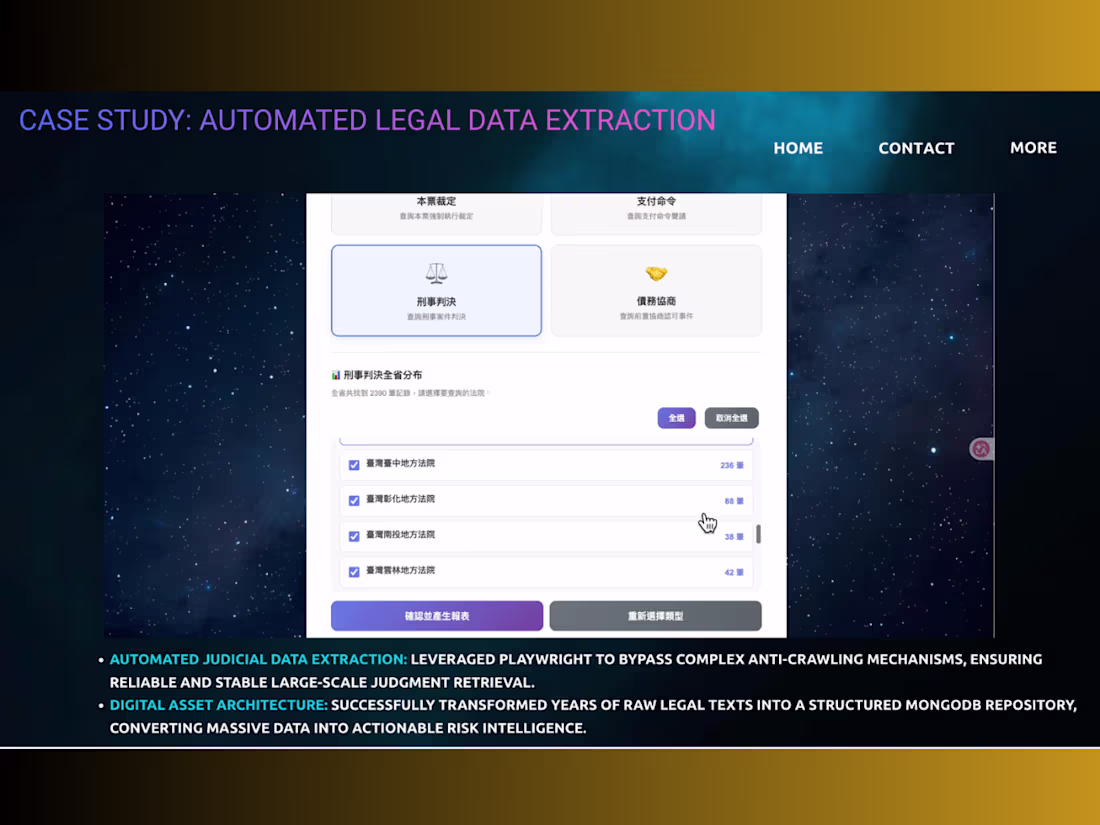
Task: Click the 236 count for 臺中 court
Action: coord(732,465)
